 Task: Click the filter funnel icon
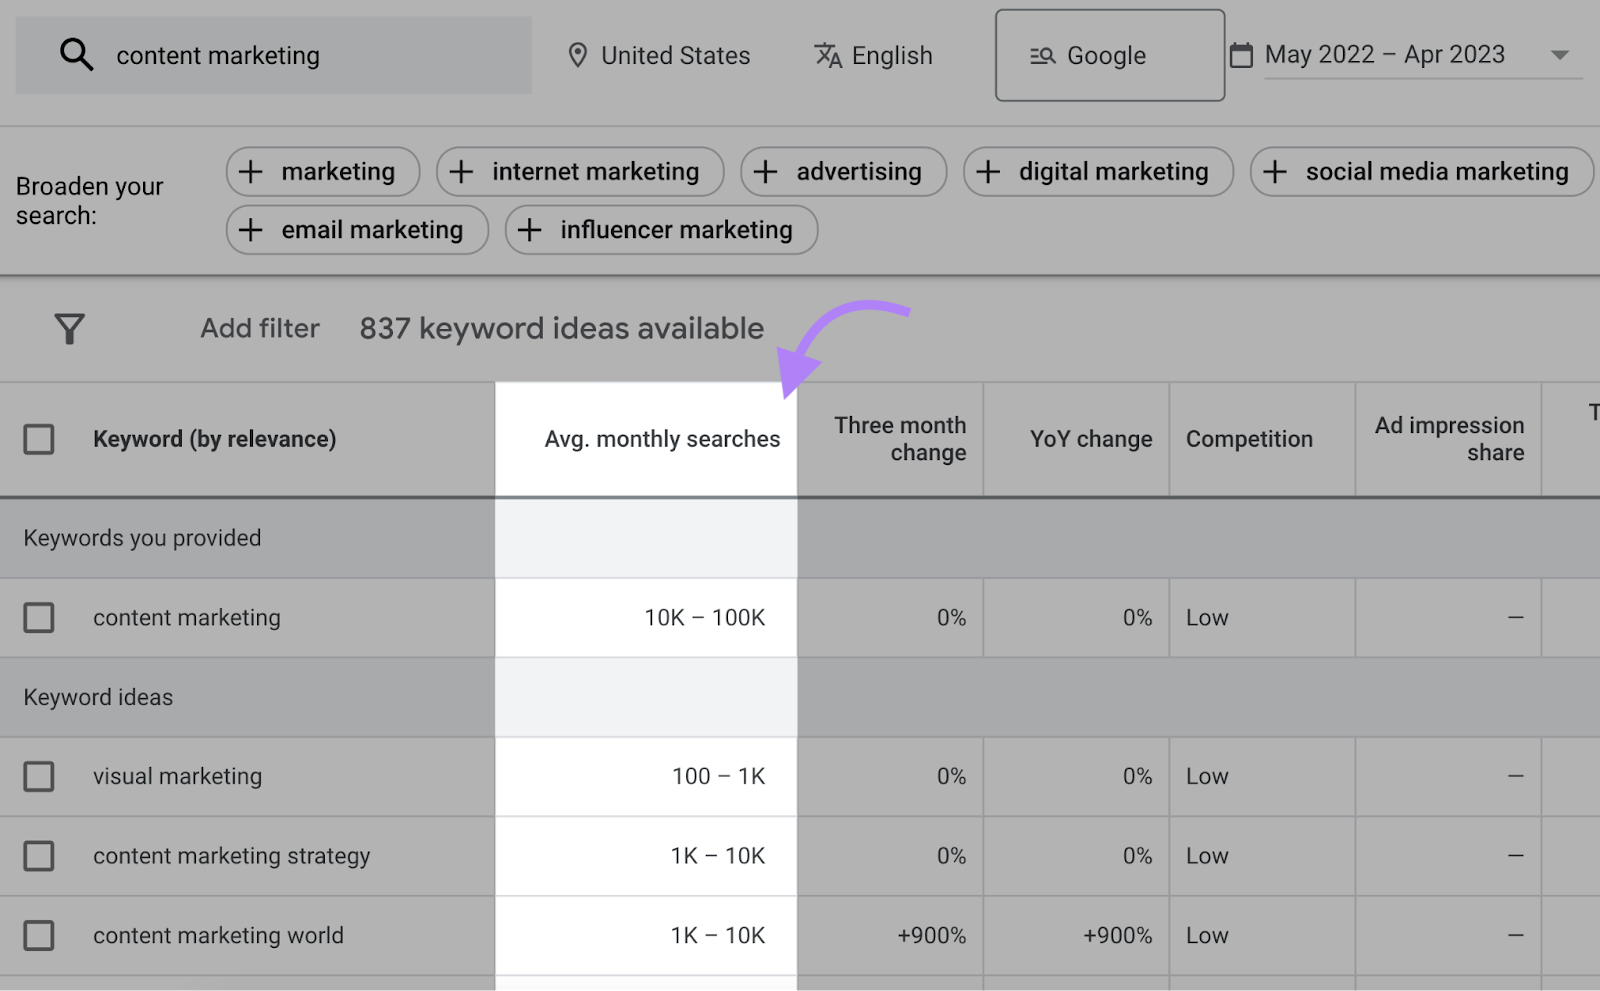click(x=69, y=329)
